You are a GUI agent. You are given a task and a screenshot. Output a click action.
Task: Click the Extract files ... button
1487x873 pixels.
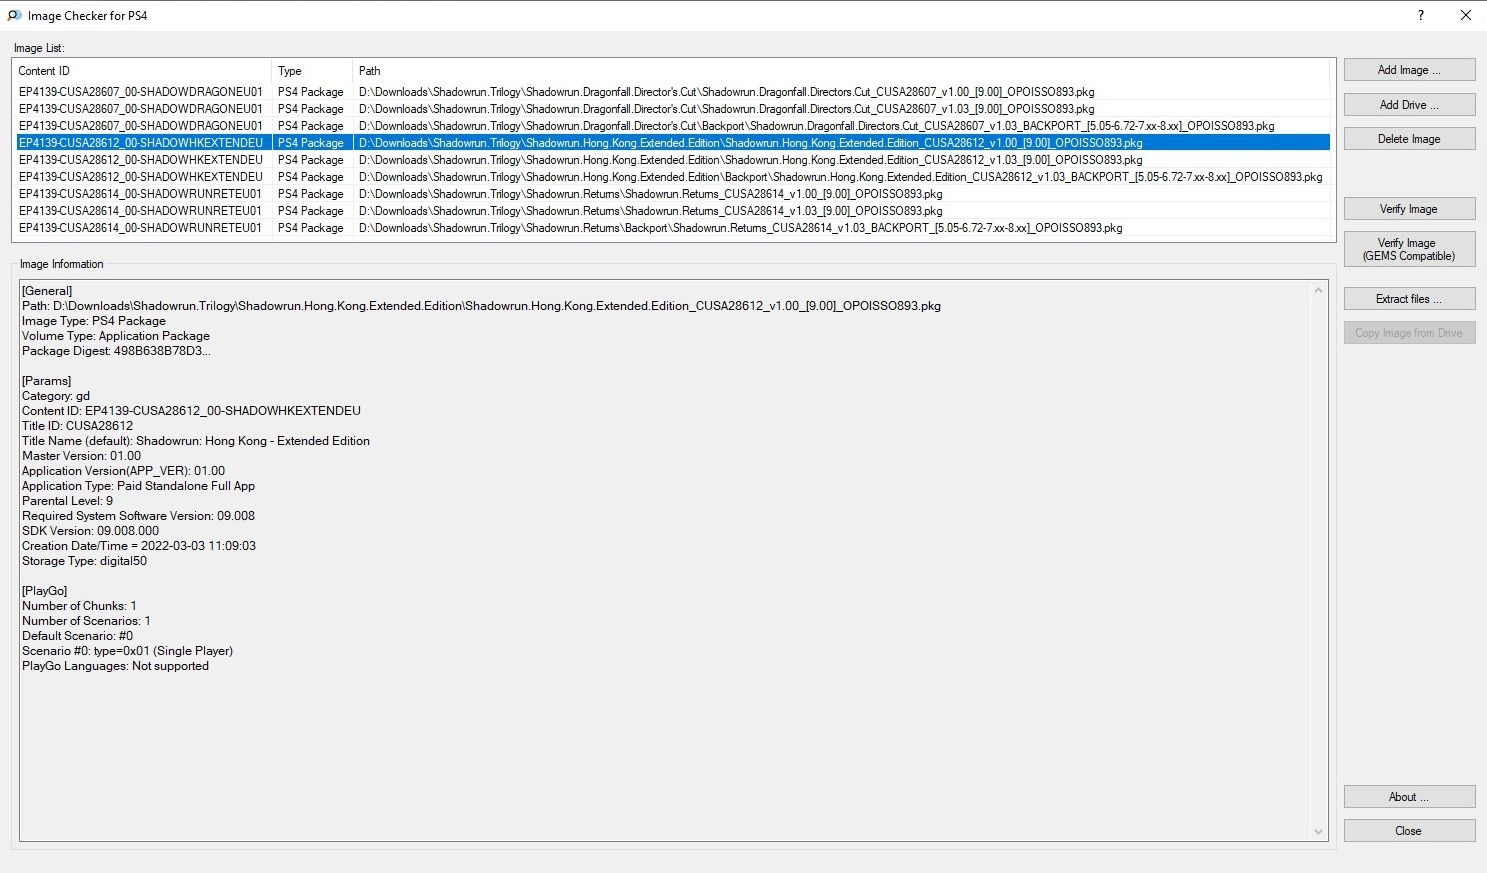point(1409,299)
